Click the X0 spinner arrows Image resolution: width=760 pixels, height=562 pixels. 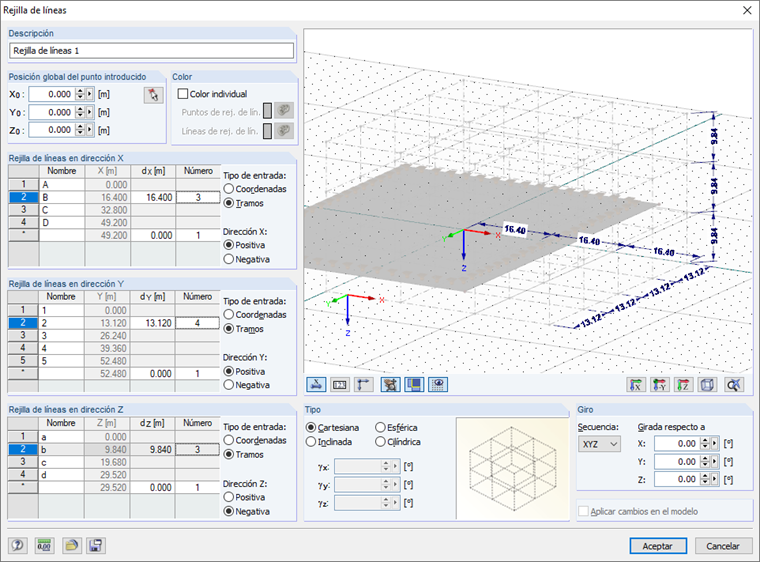click(x=80, y=94)
